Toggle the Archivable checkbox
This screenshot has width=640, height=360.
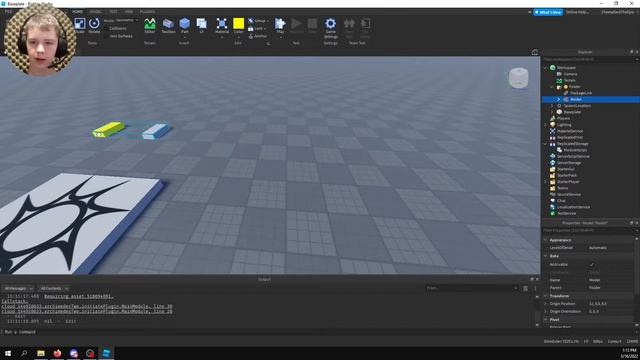(592, 264)
